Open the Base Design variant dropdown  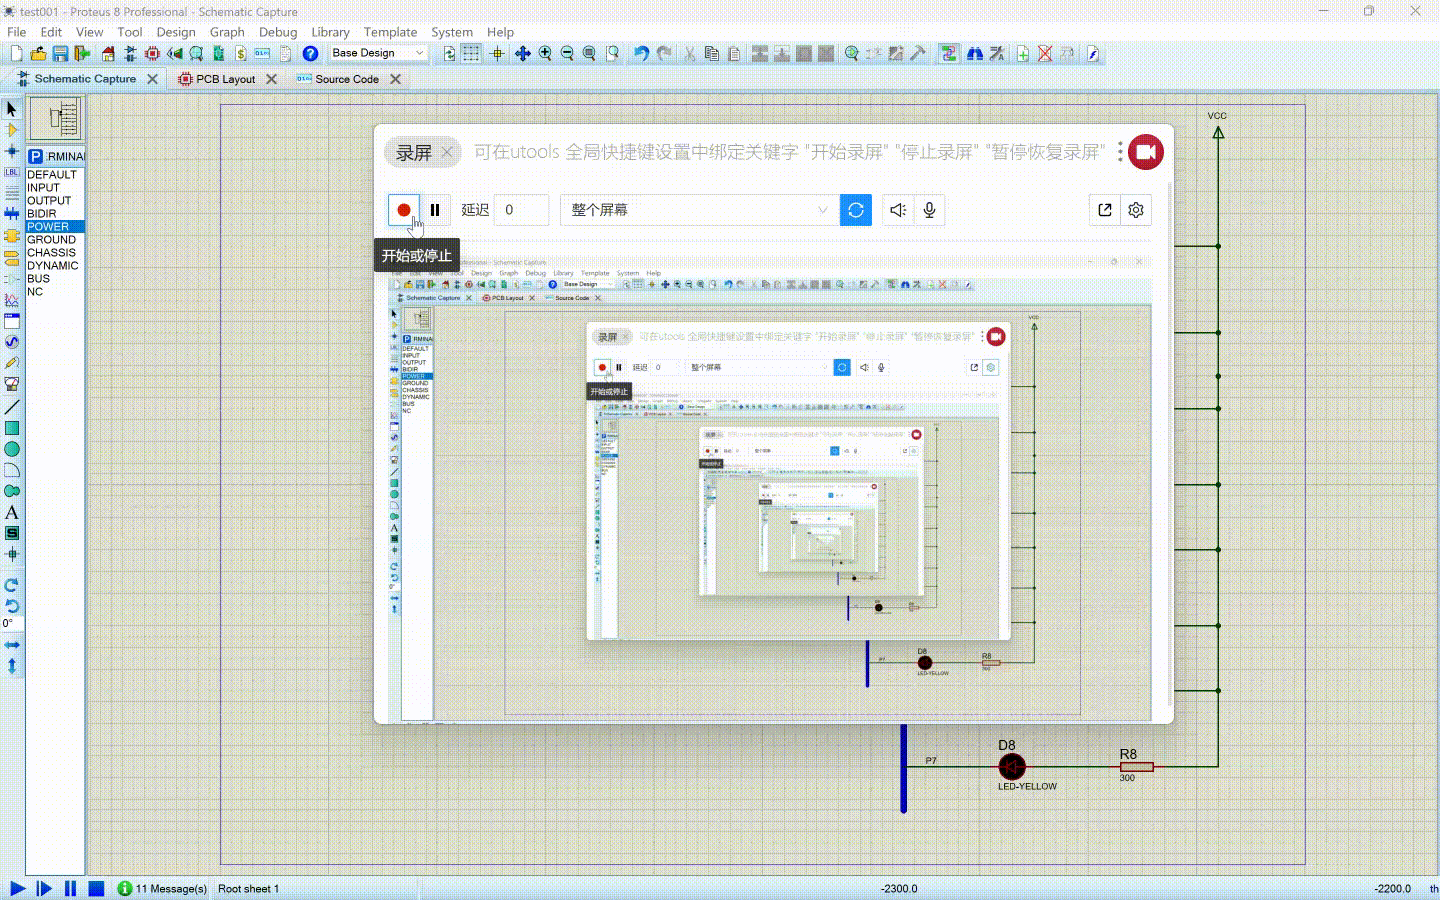point(379,53)
